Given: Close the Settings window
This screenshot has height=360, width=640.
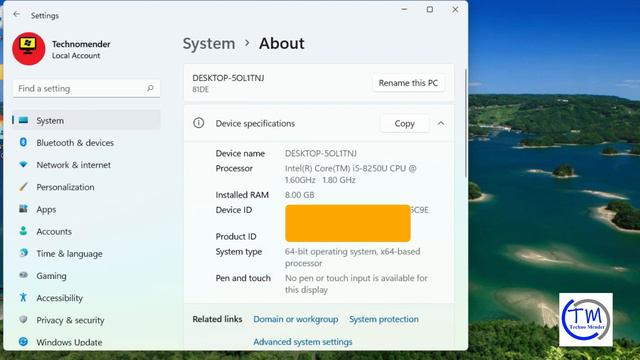Looking at the screenshot, I should tap(455, 9).
